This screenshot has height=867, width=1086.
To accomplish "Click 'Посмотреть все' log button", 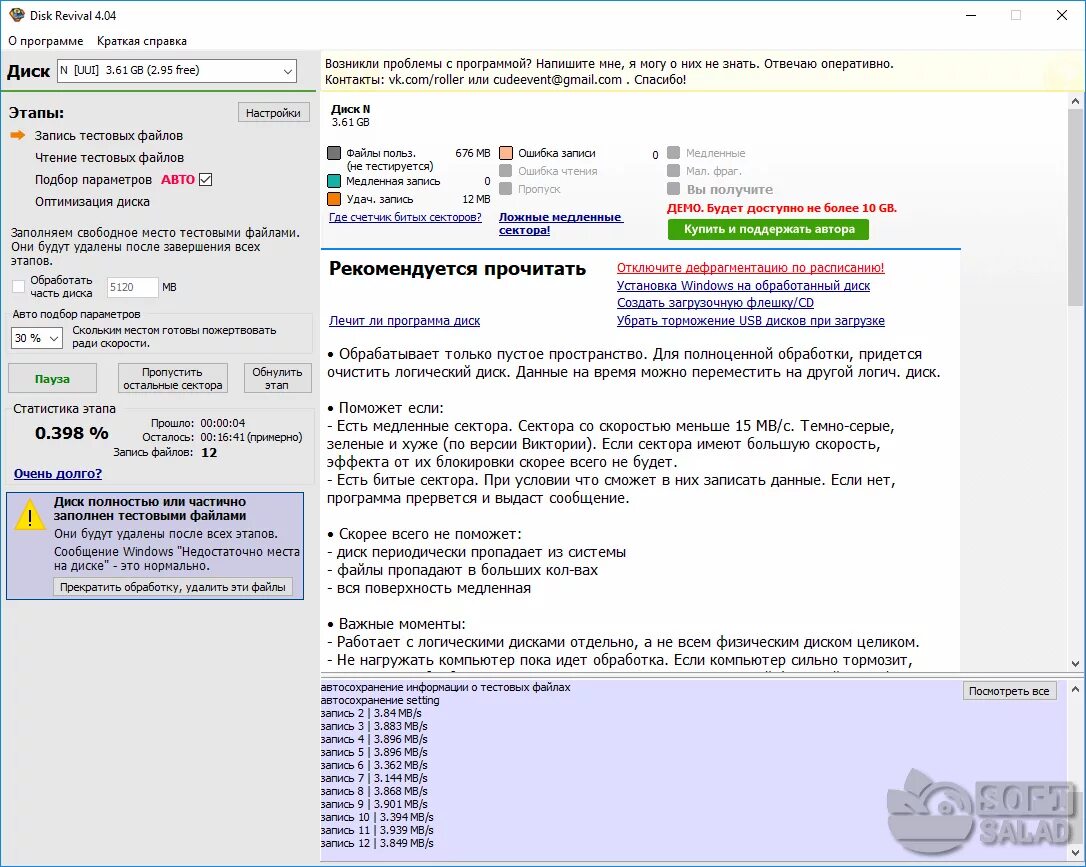I will 1009,691.
